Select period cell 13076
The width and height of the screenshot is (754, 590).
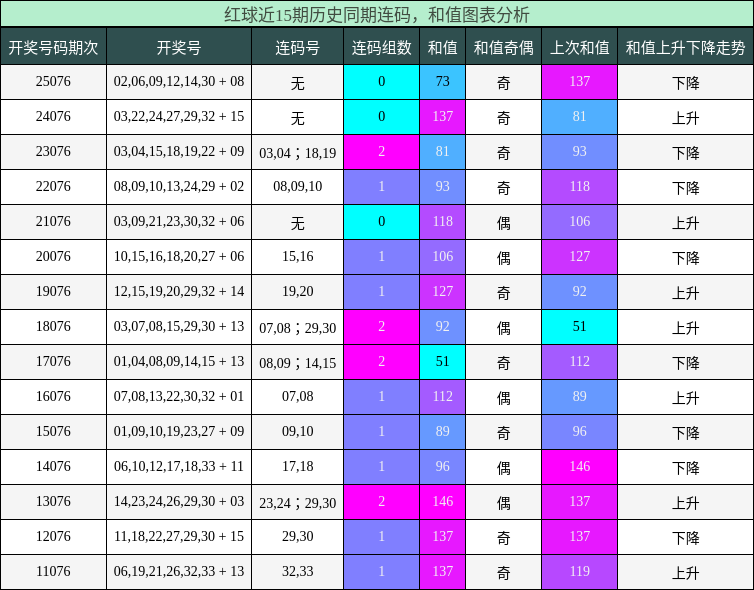tap(53, 502)
